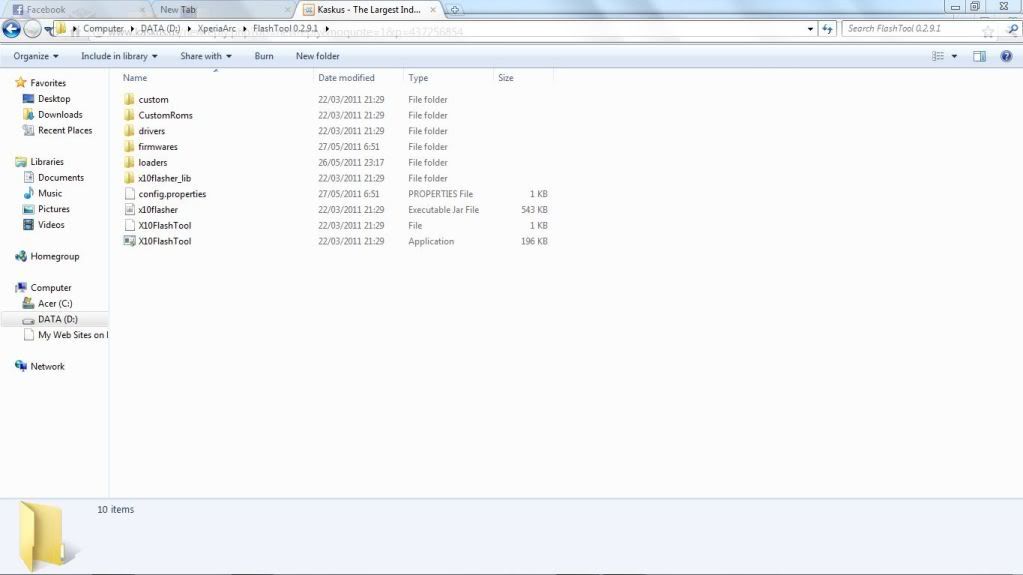The height and width of the screenshot is (575, 1023).
Task: Select the x10flasher_lib folder icon
Action: point(129,178)
